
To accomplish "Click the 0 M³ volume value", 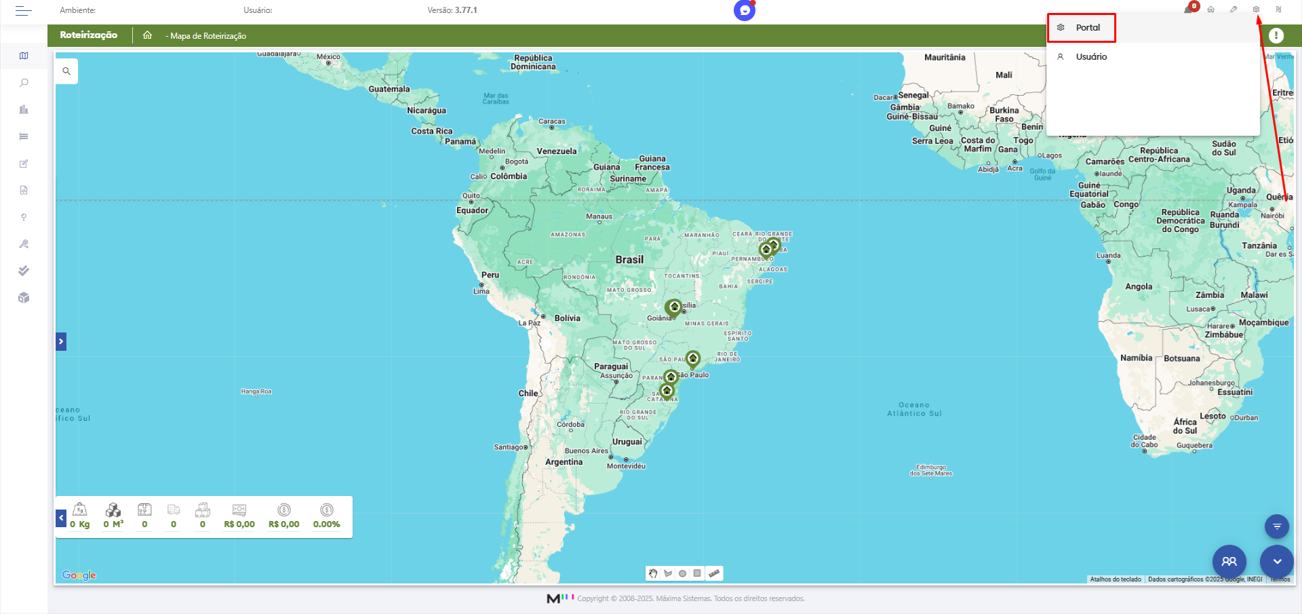I will coord(113,524).
